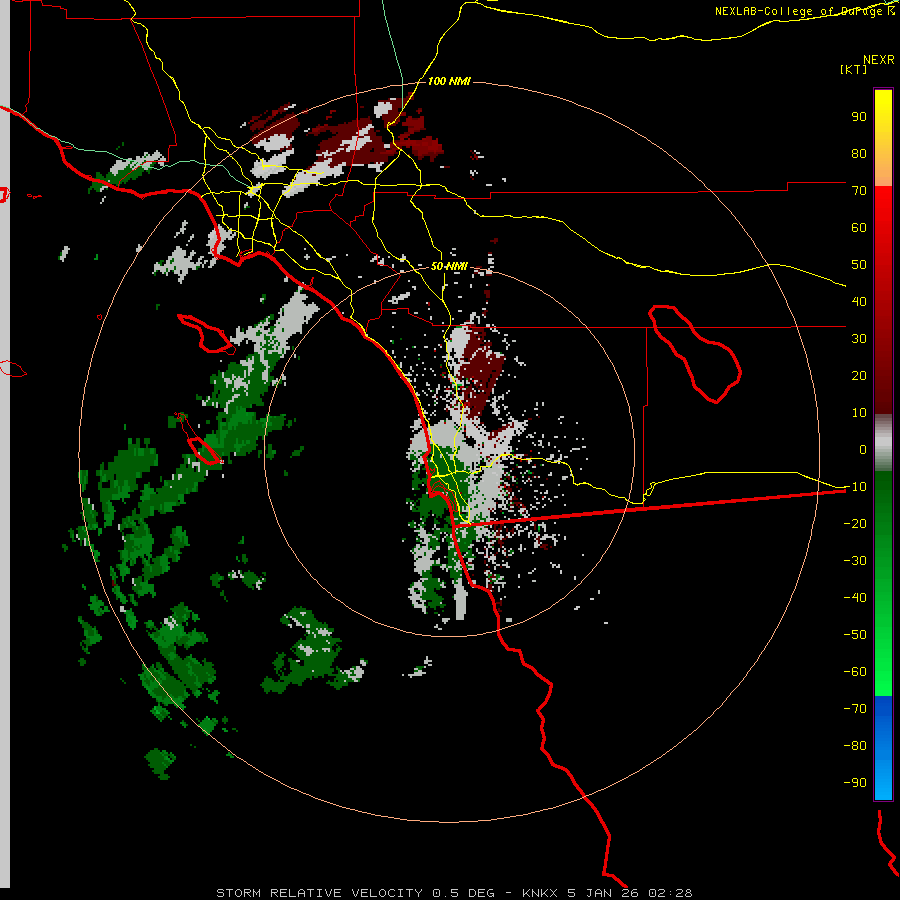Click the 40 value on velocity scale
Image resolution: width=900 pixels, height=900 pixels.
[x=859, y=301]
